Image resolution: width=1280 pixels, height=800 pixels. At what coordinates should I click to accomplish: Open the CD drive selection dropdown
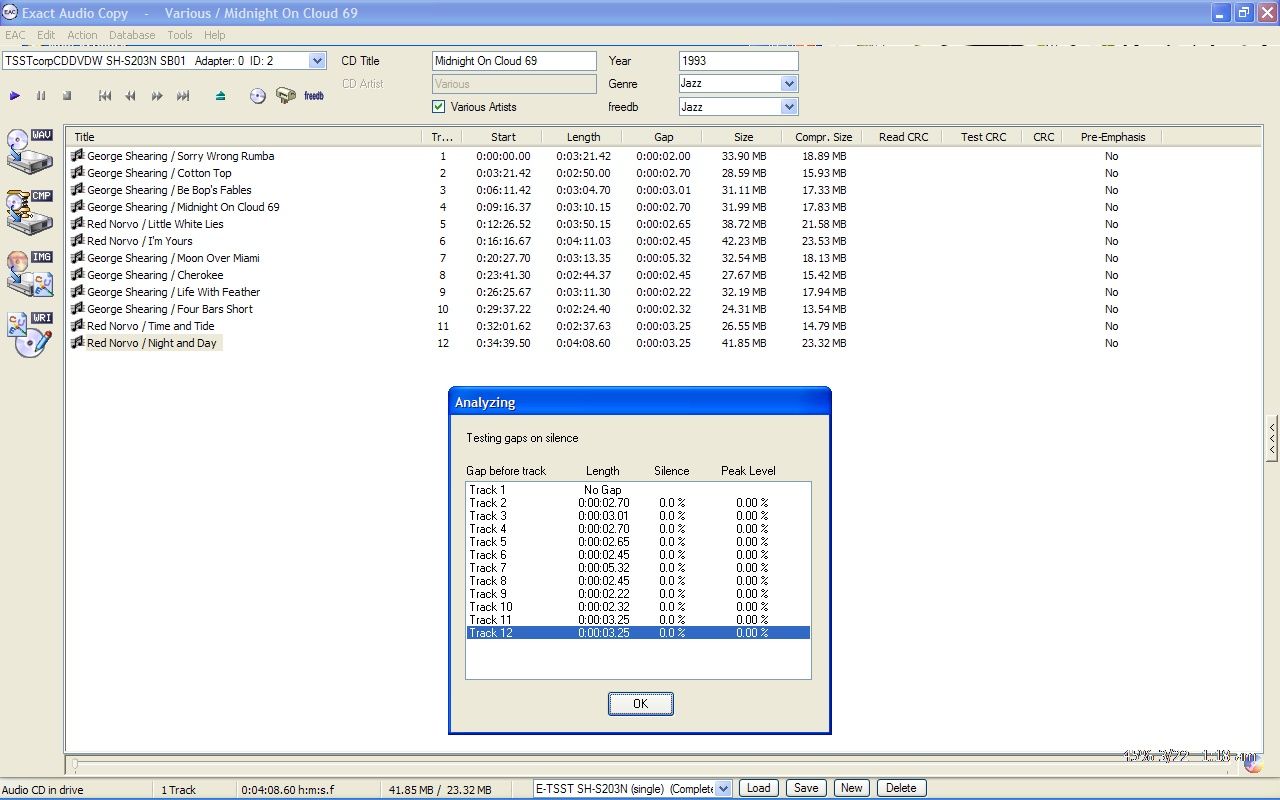click(317, 61)
